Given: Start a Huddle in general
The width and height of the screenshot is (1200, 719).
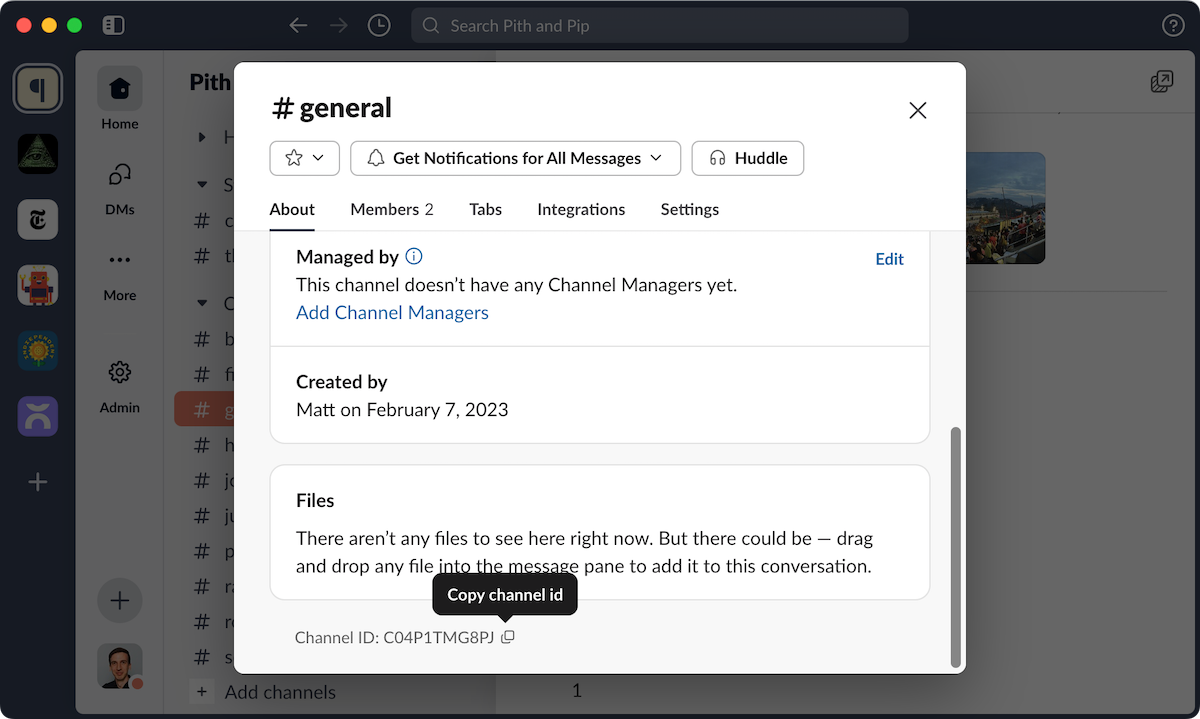Looking at the screenshot, I should pos(747,158).
